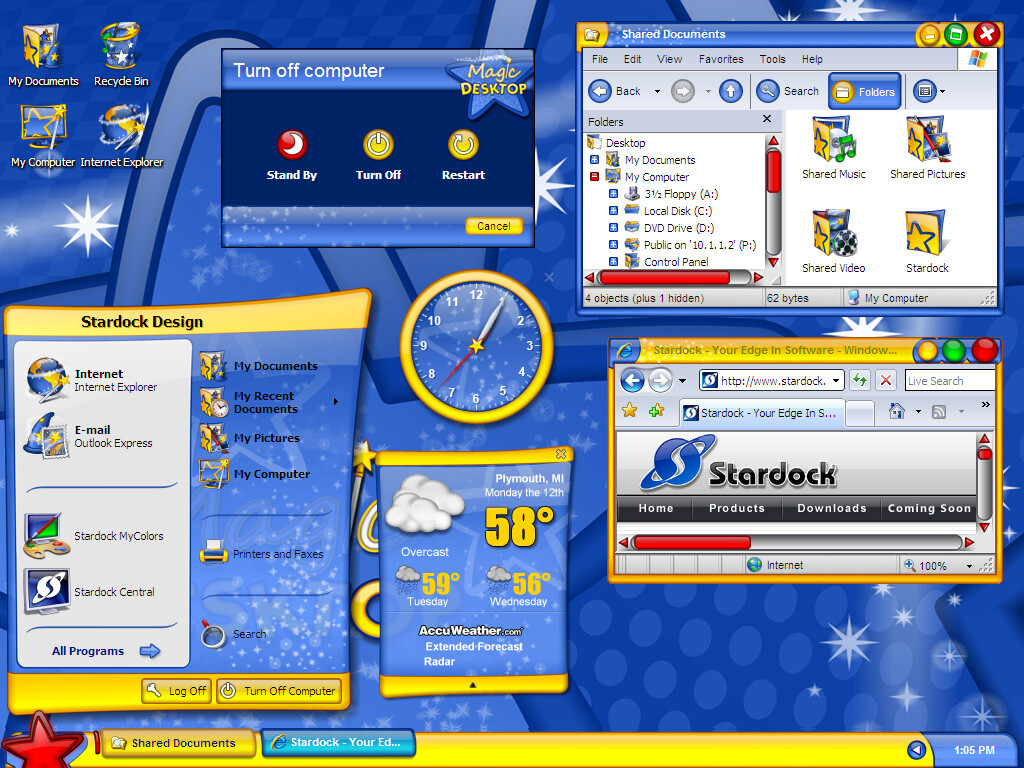Expand Public on '10.1.1.2' (P:) node
1024x768 pixels.
point(613,244)
